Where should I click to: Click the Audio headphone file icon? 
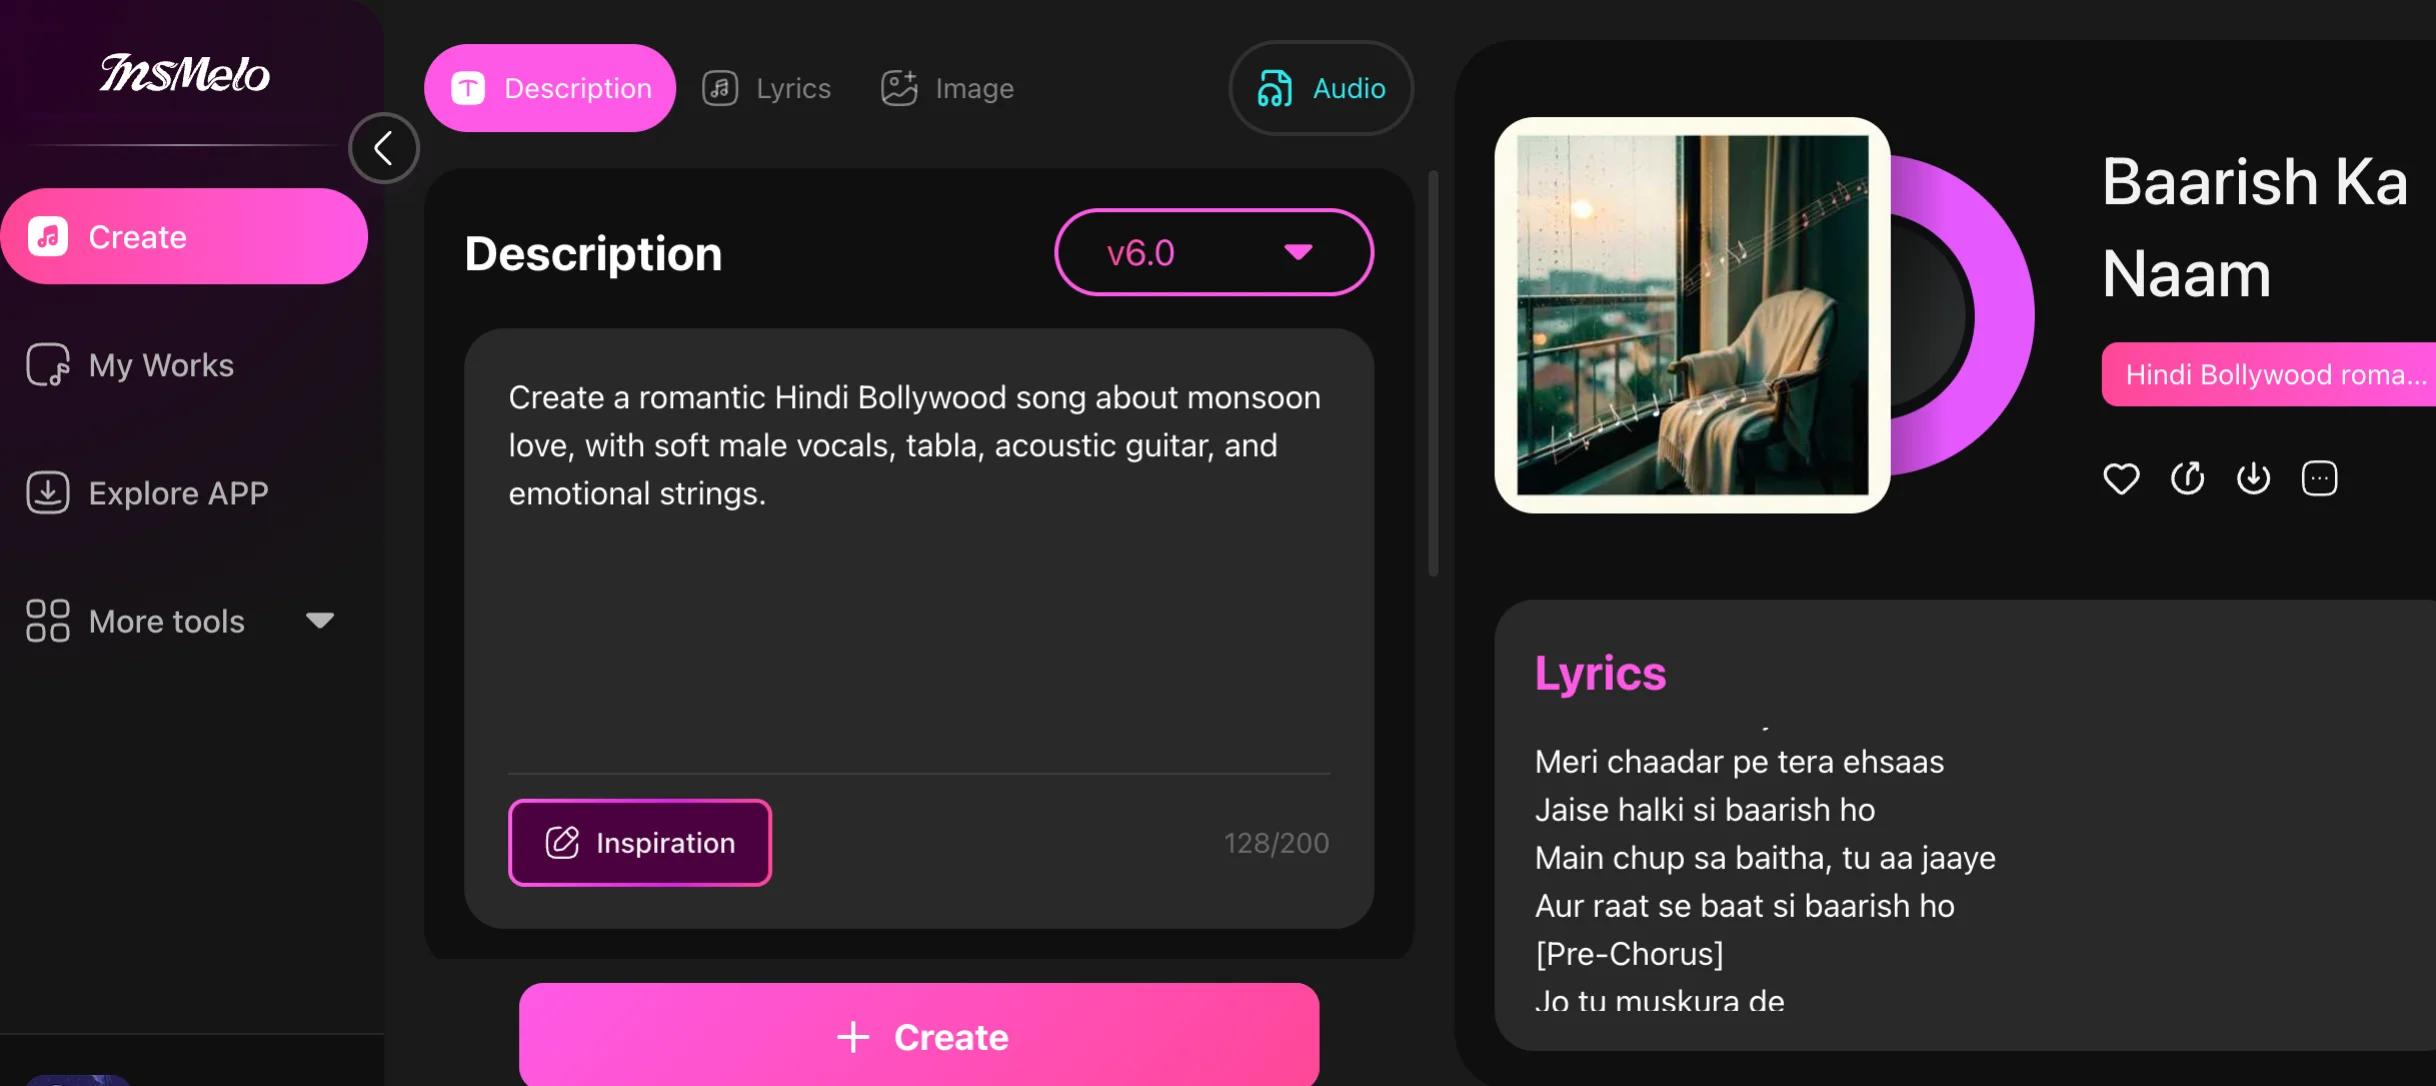(x=1274, y=88)
